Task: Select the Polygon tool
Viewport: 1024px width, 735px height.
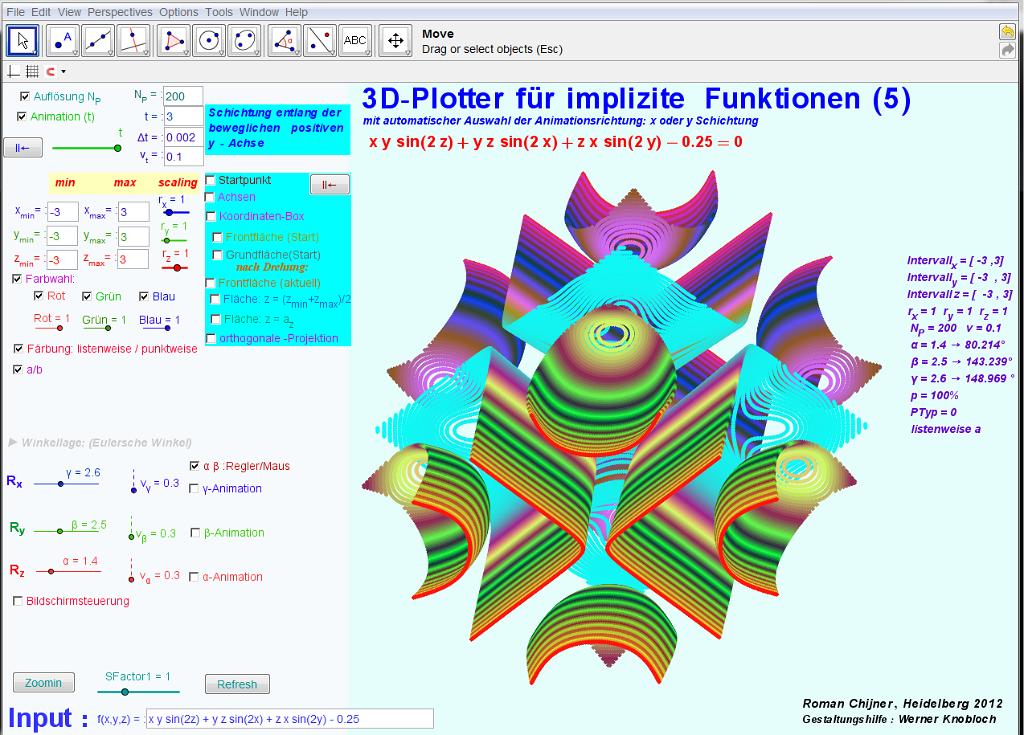Action: [x=174, y=40]
